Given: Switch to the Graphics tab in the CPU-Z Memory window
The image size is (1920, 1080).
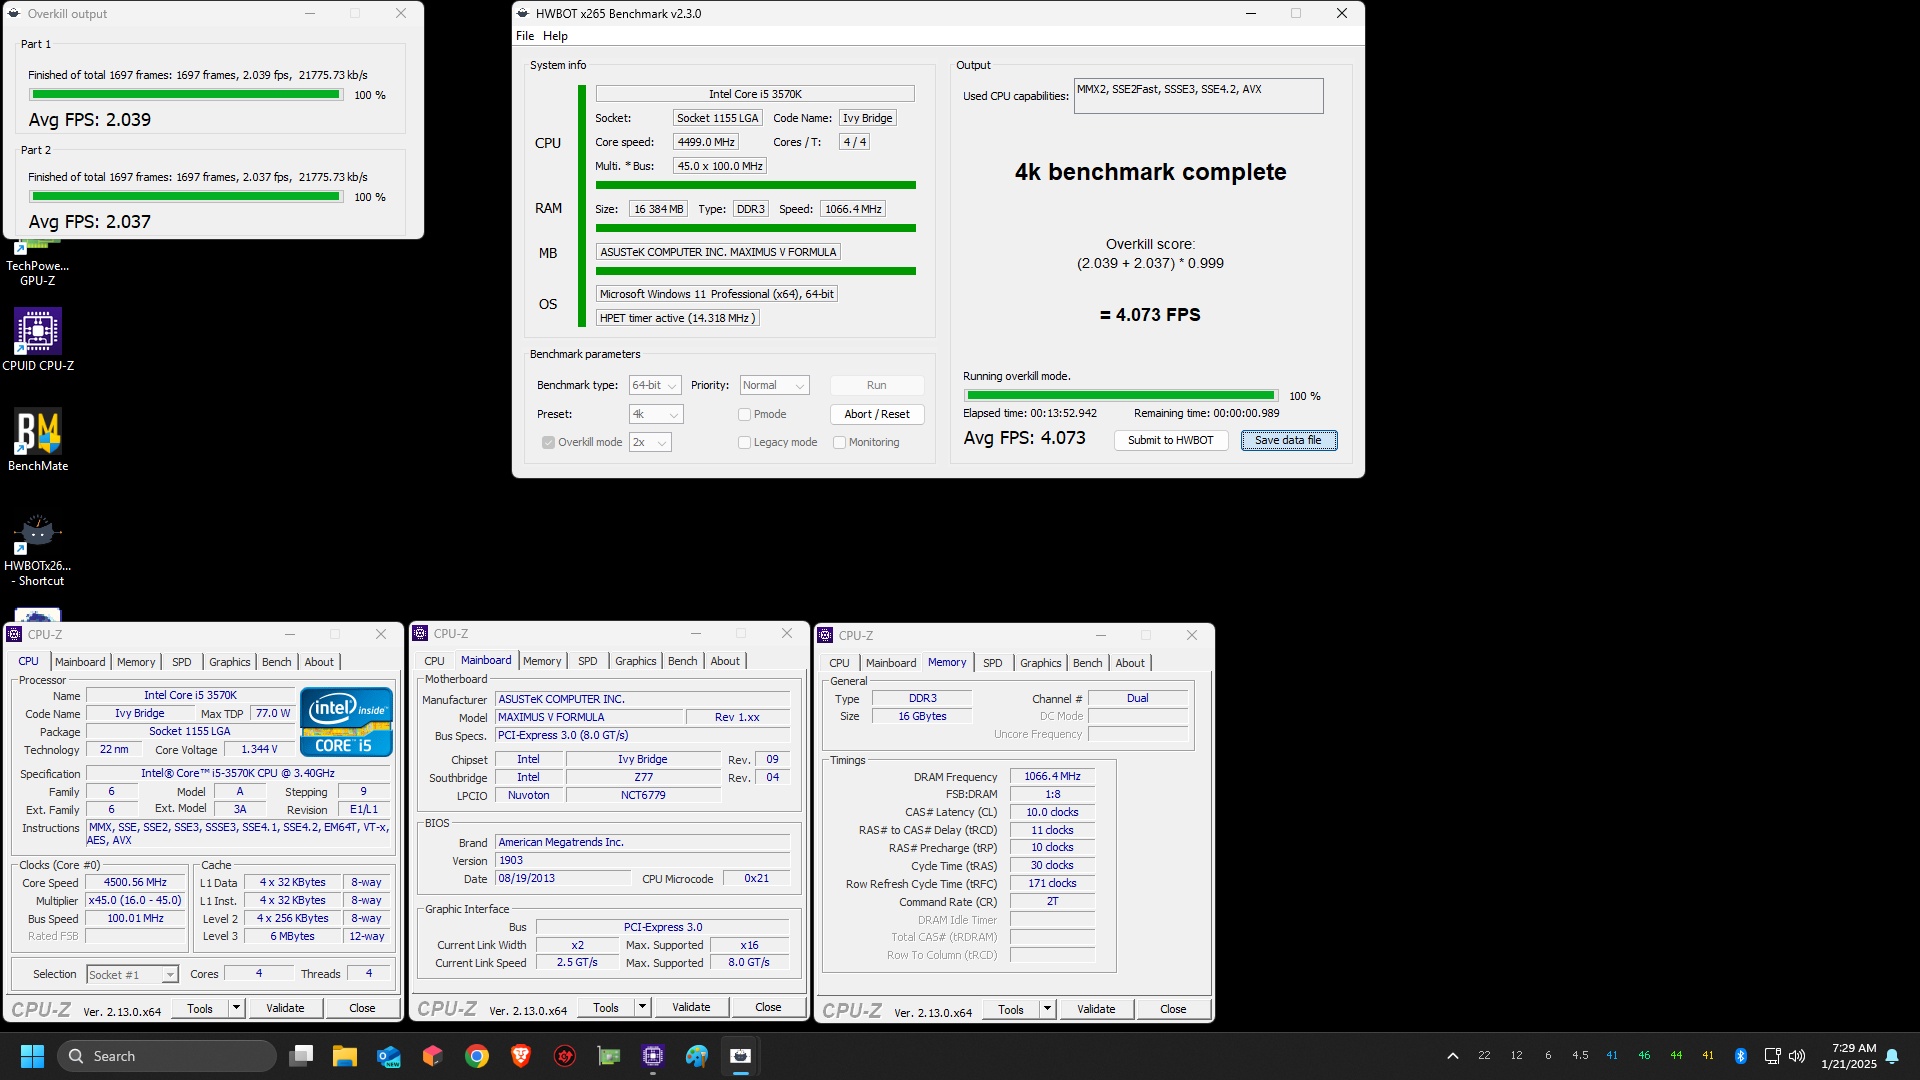Looking at the screenshot, I should point(1041,663).
